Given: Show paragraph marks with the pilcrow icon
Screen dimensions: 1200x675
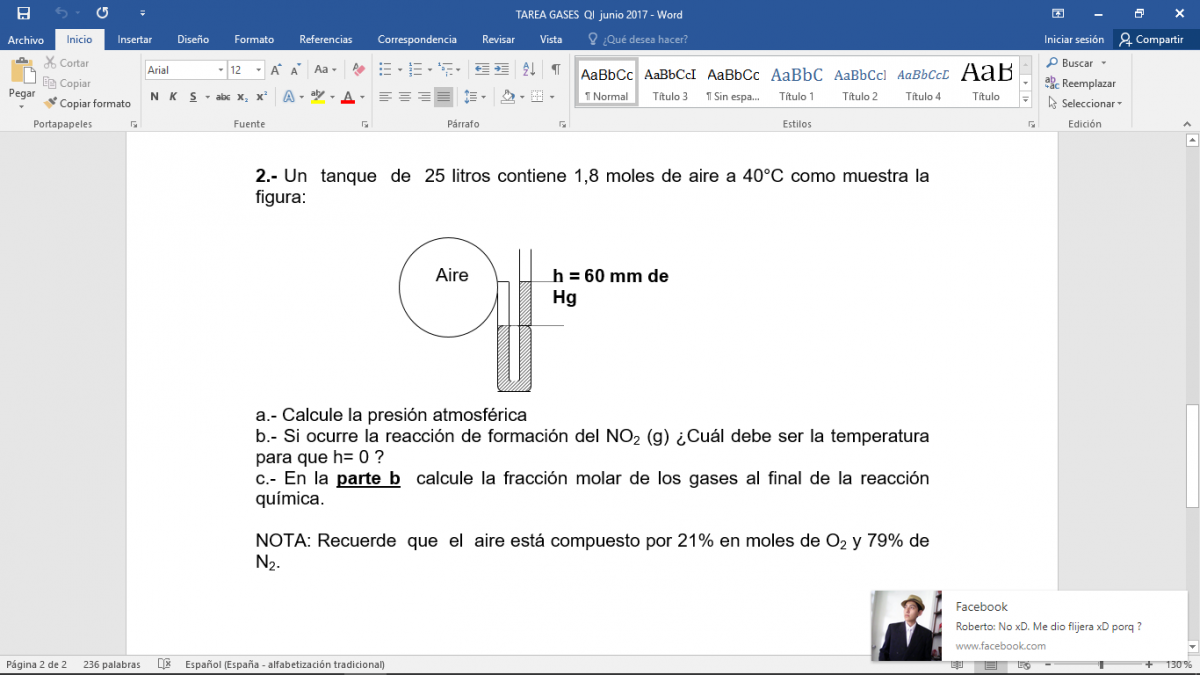Looking at the screenshot, I should (555, 70).
